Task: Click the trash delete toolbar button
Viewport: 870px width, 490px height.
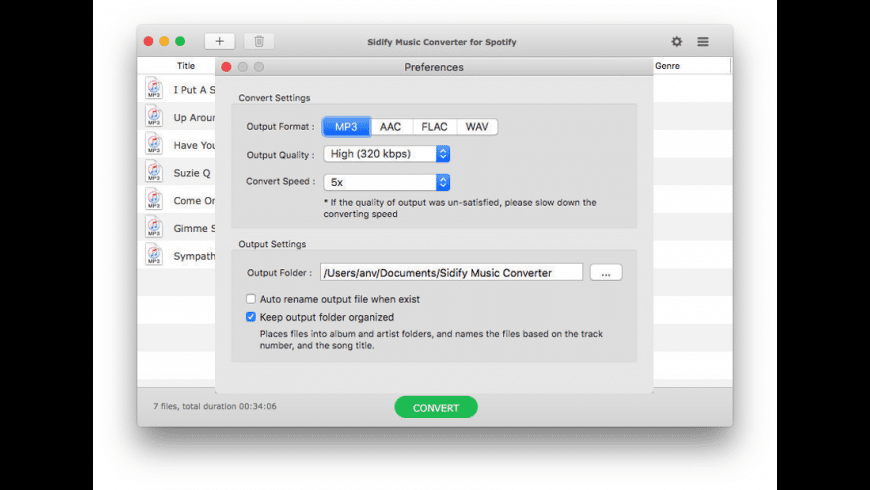Action: click(259, 41)
